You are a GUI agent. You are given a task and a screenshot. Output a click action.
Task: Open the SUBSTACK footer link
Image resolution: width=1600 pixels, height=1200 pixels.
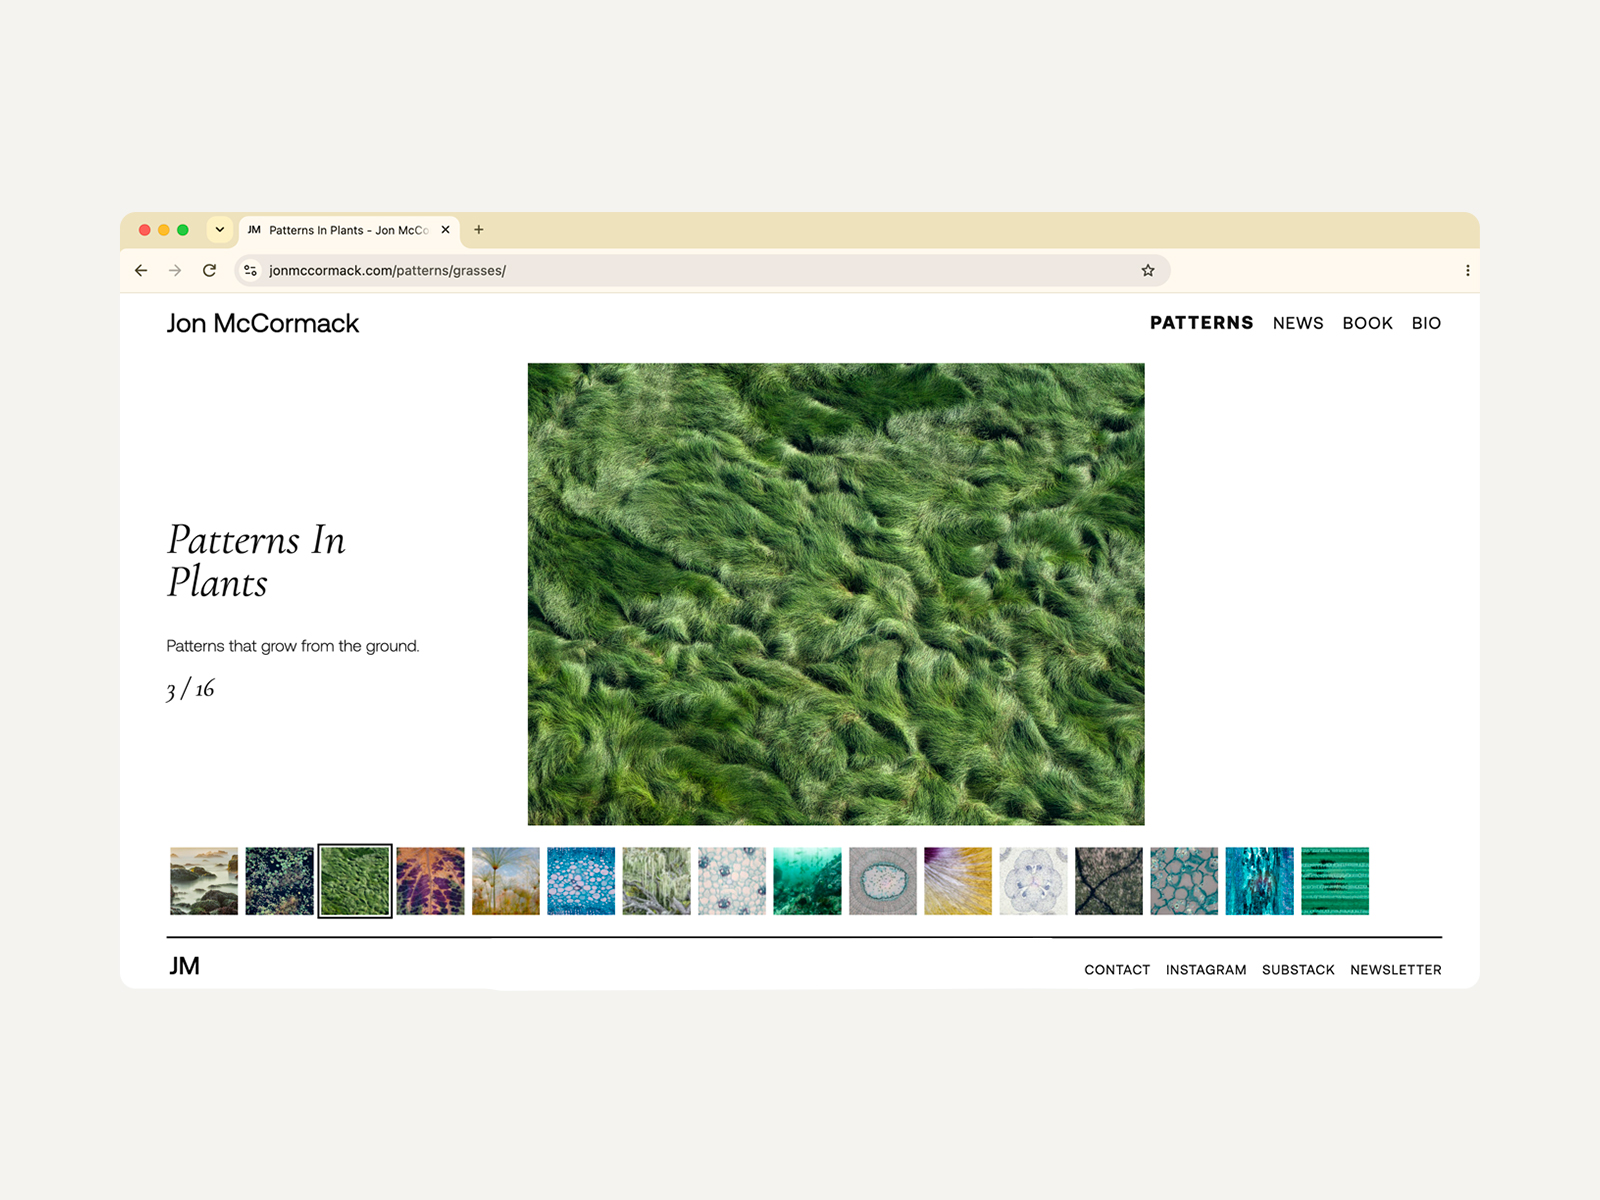tap(1298, 970)
